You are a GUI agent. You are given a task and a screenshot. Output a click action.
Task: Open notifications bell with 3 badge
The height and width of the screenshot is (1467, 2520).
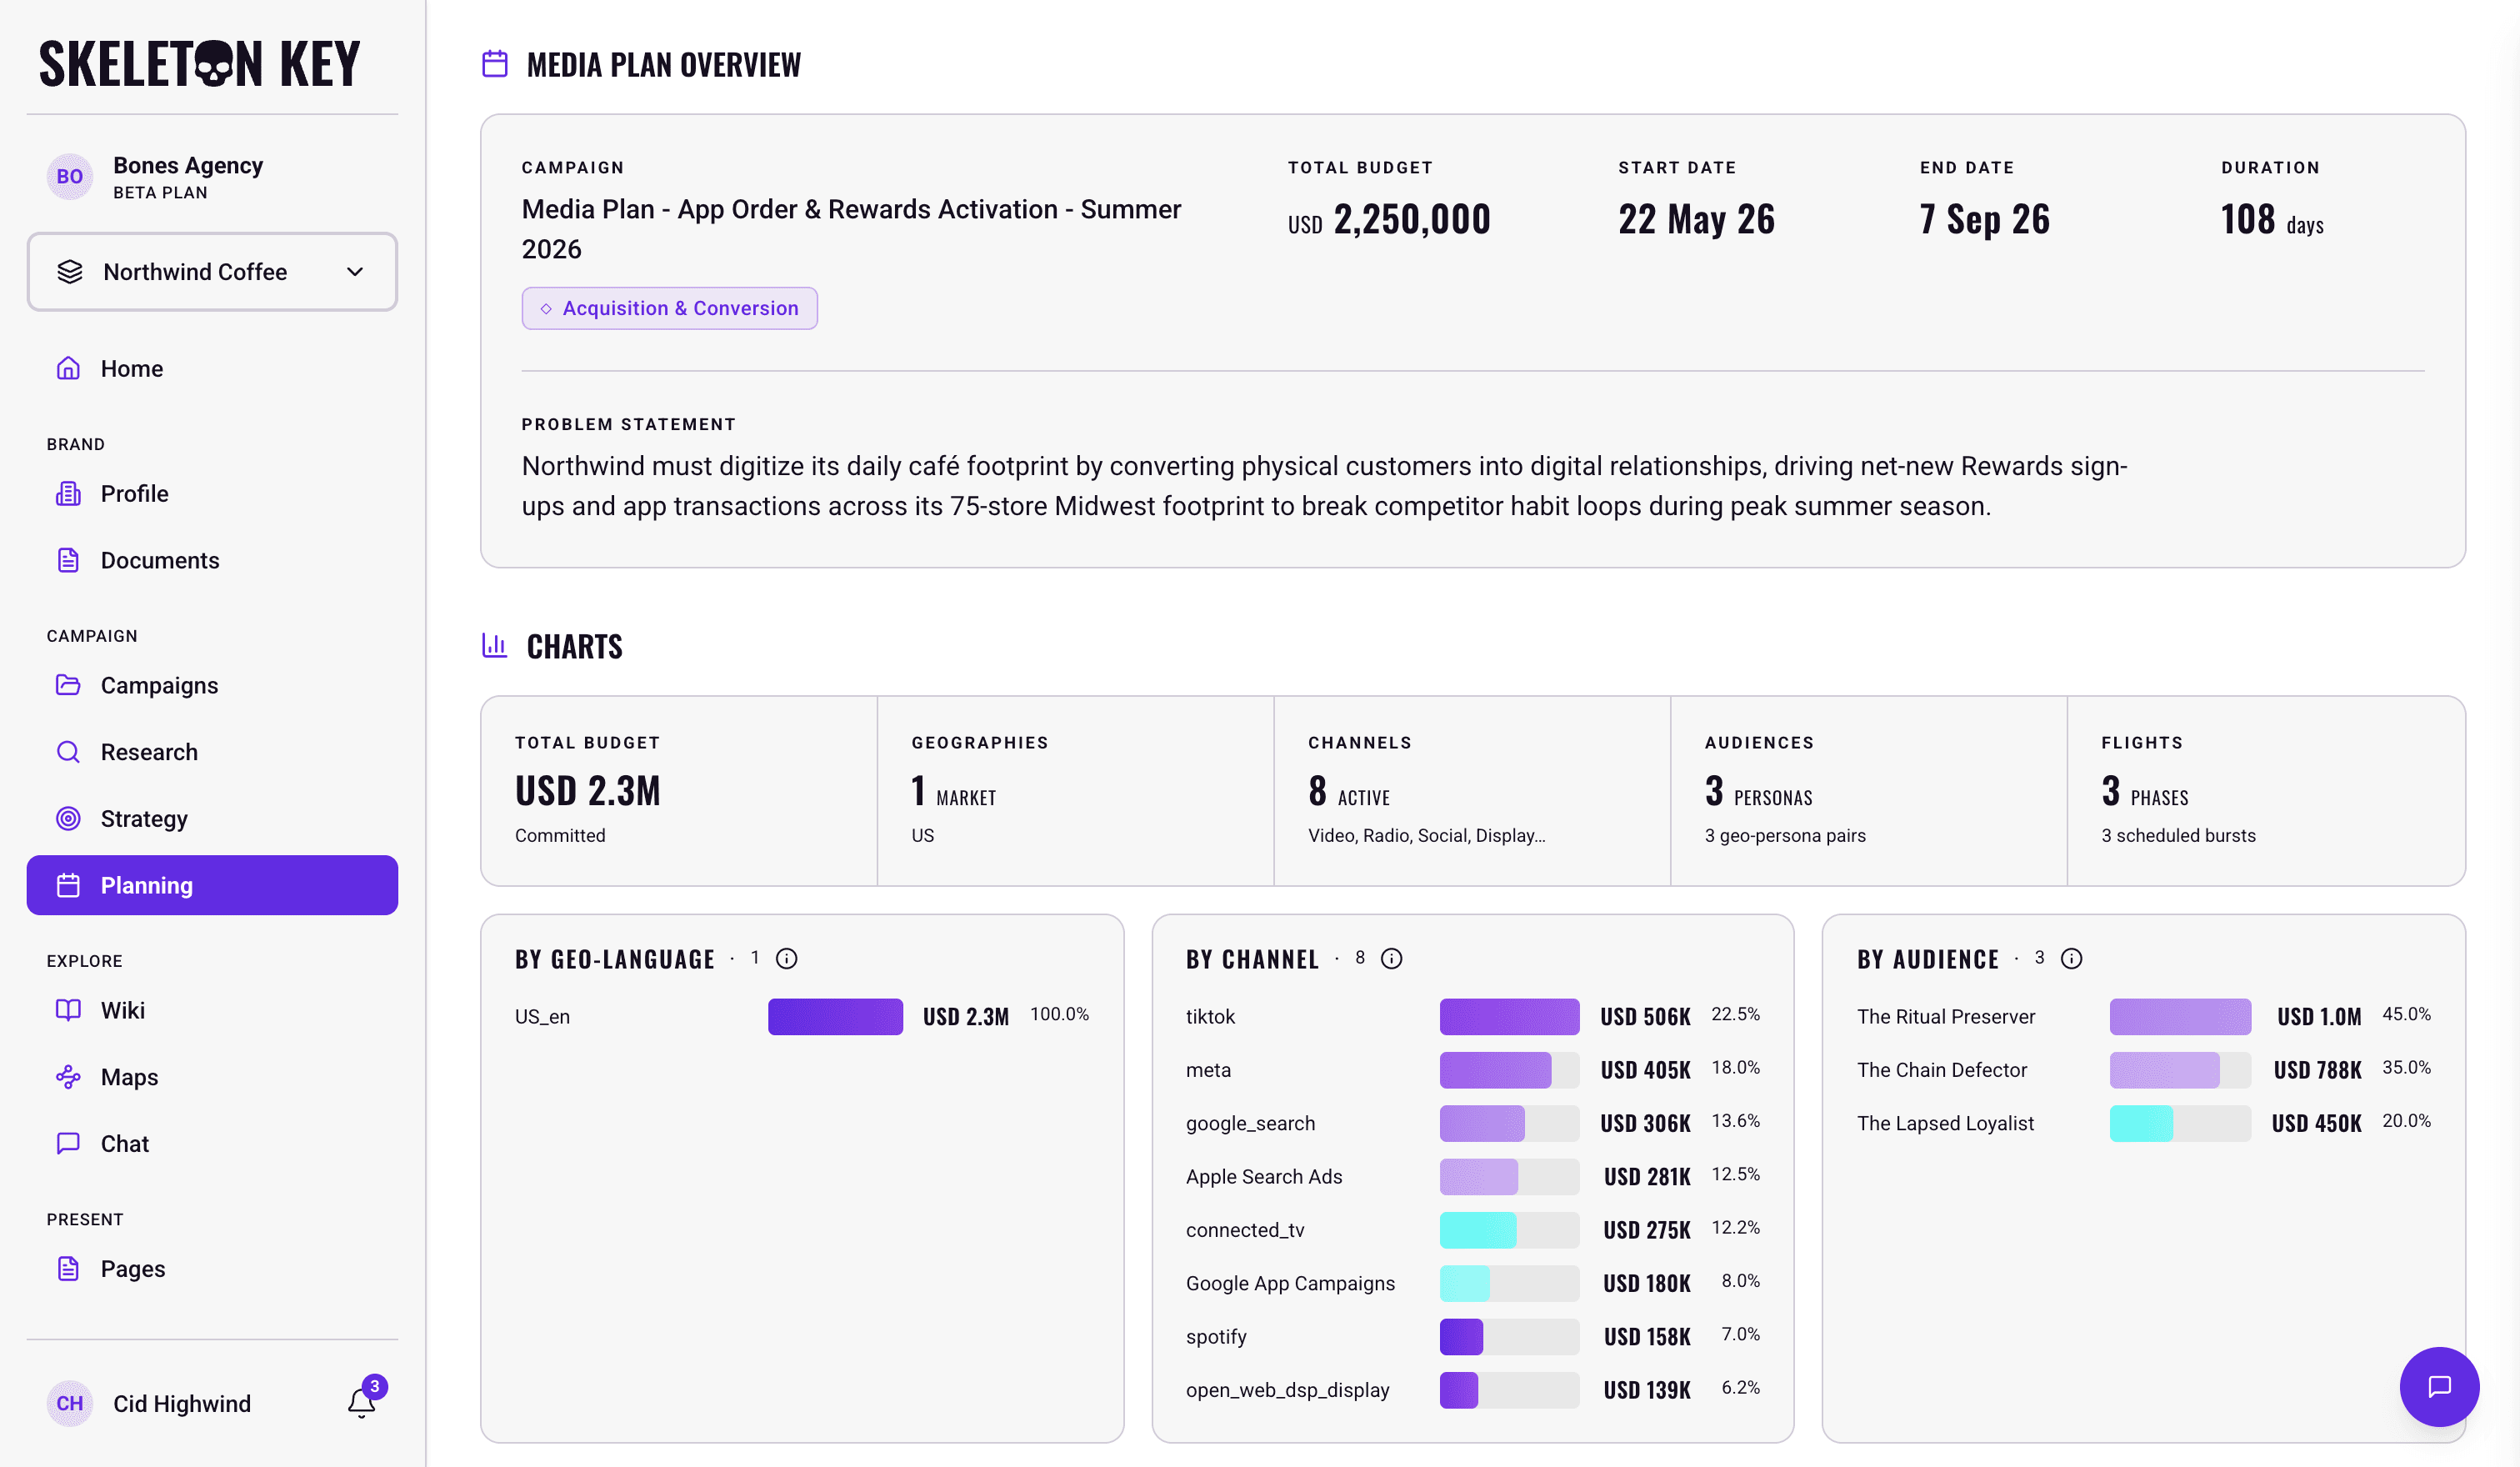pos(363,1402)
